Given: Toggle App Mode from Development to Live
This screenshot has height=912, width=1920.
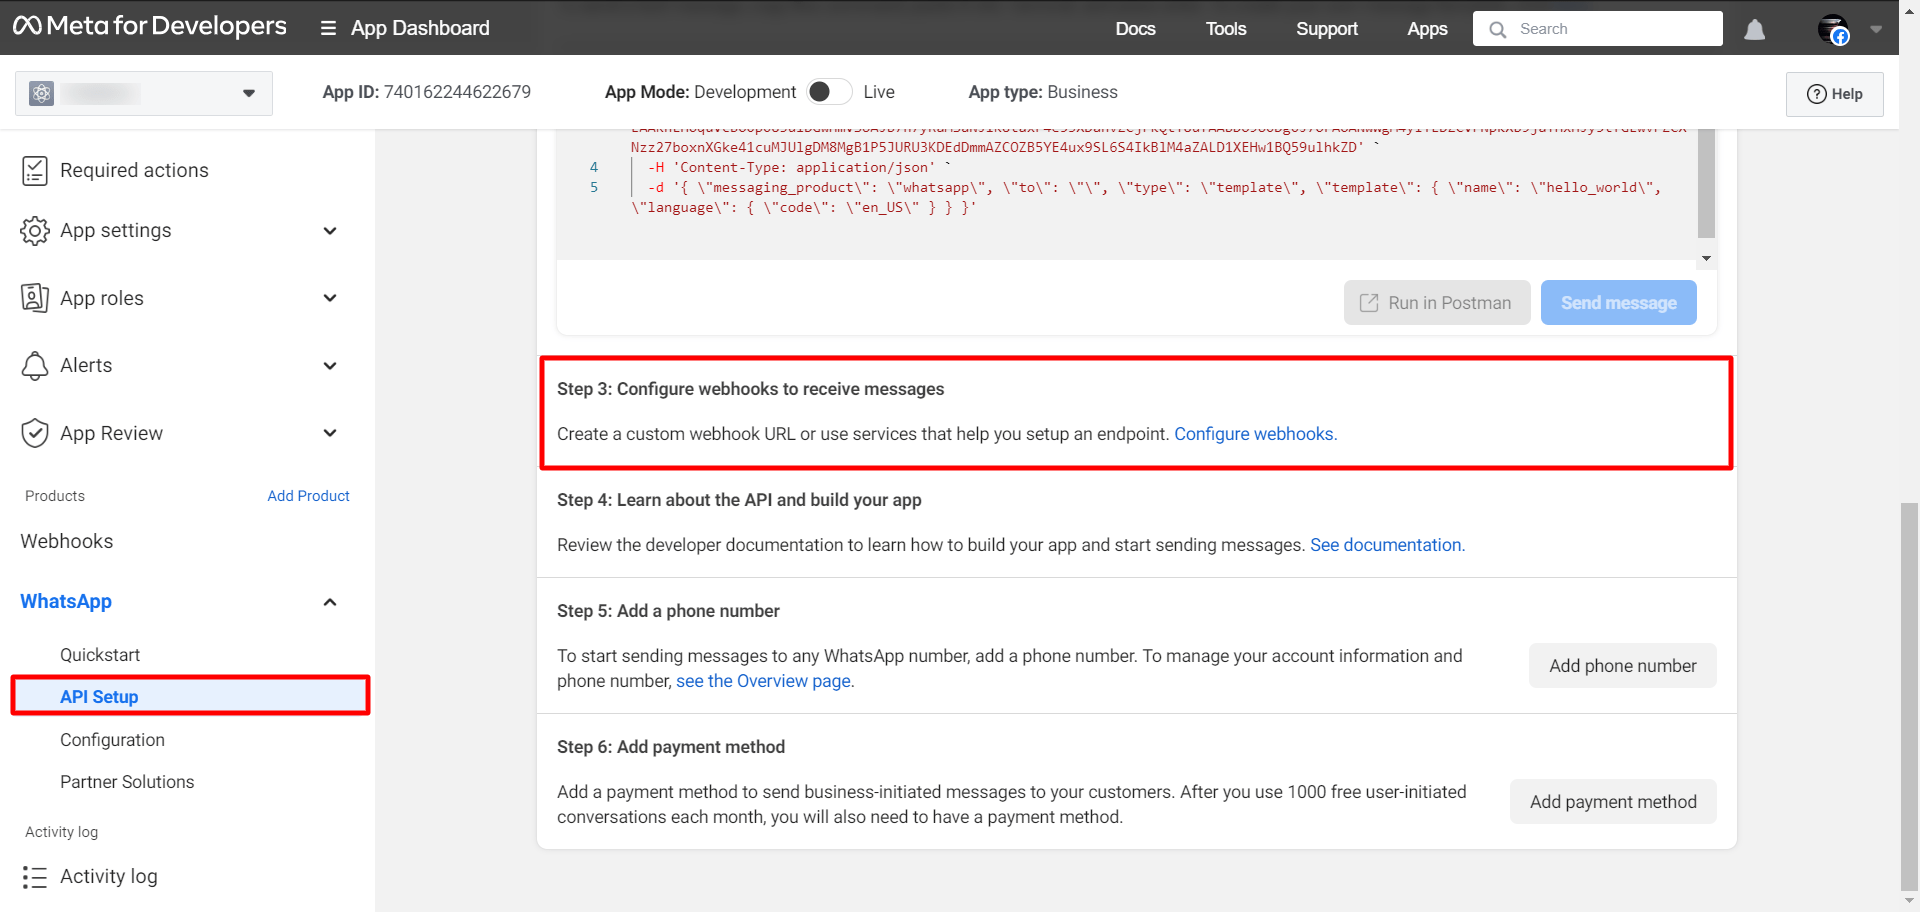Looking at the screenshot, I should tap(829, 92).
